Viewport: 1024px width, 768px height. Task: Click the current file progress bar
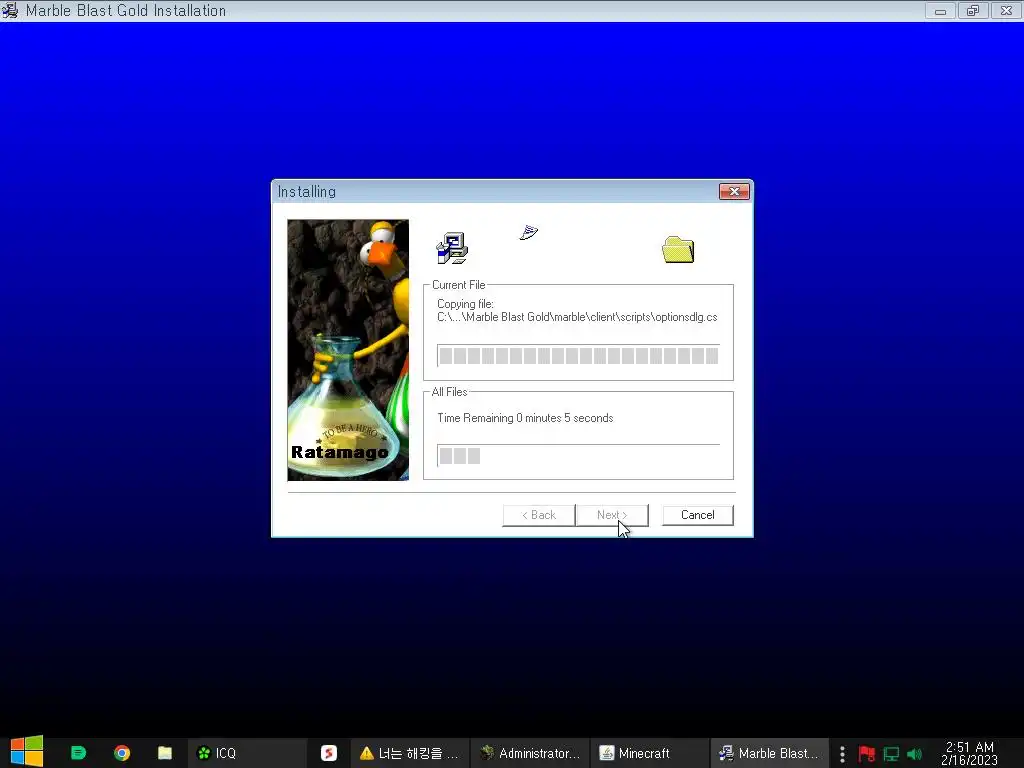click(579, 355)
